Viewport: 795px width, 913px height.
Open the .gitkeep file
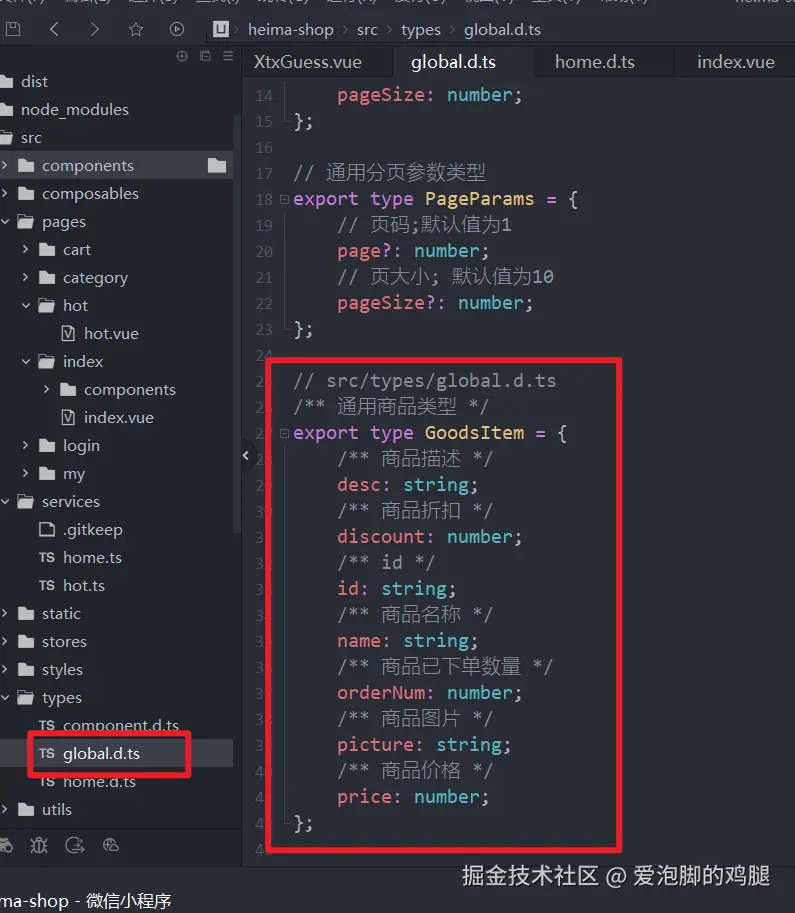tap(93, 529)
